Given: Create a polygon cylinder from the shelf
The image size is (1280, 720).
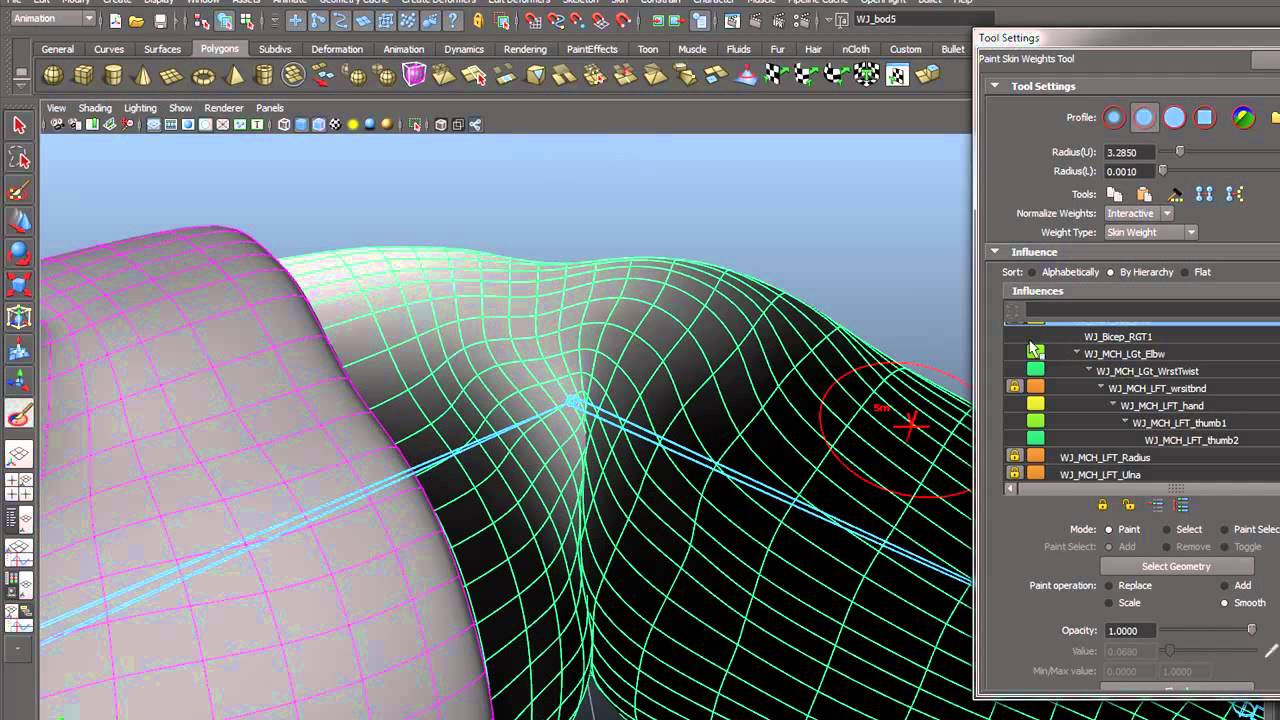Looking at the screenshot, I should (x=113, y=75).
